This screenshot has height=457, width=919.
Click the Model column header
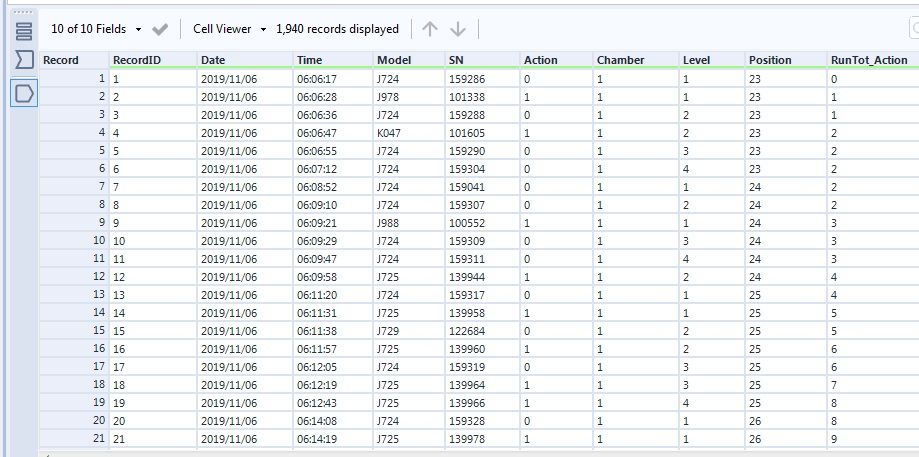(x=409, y=60)
